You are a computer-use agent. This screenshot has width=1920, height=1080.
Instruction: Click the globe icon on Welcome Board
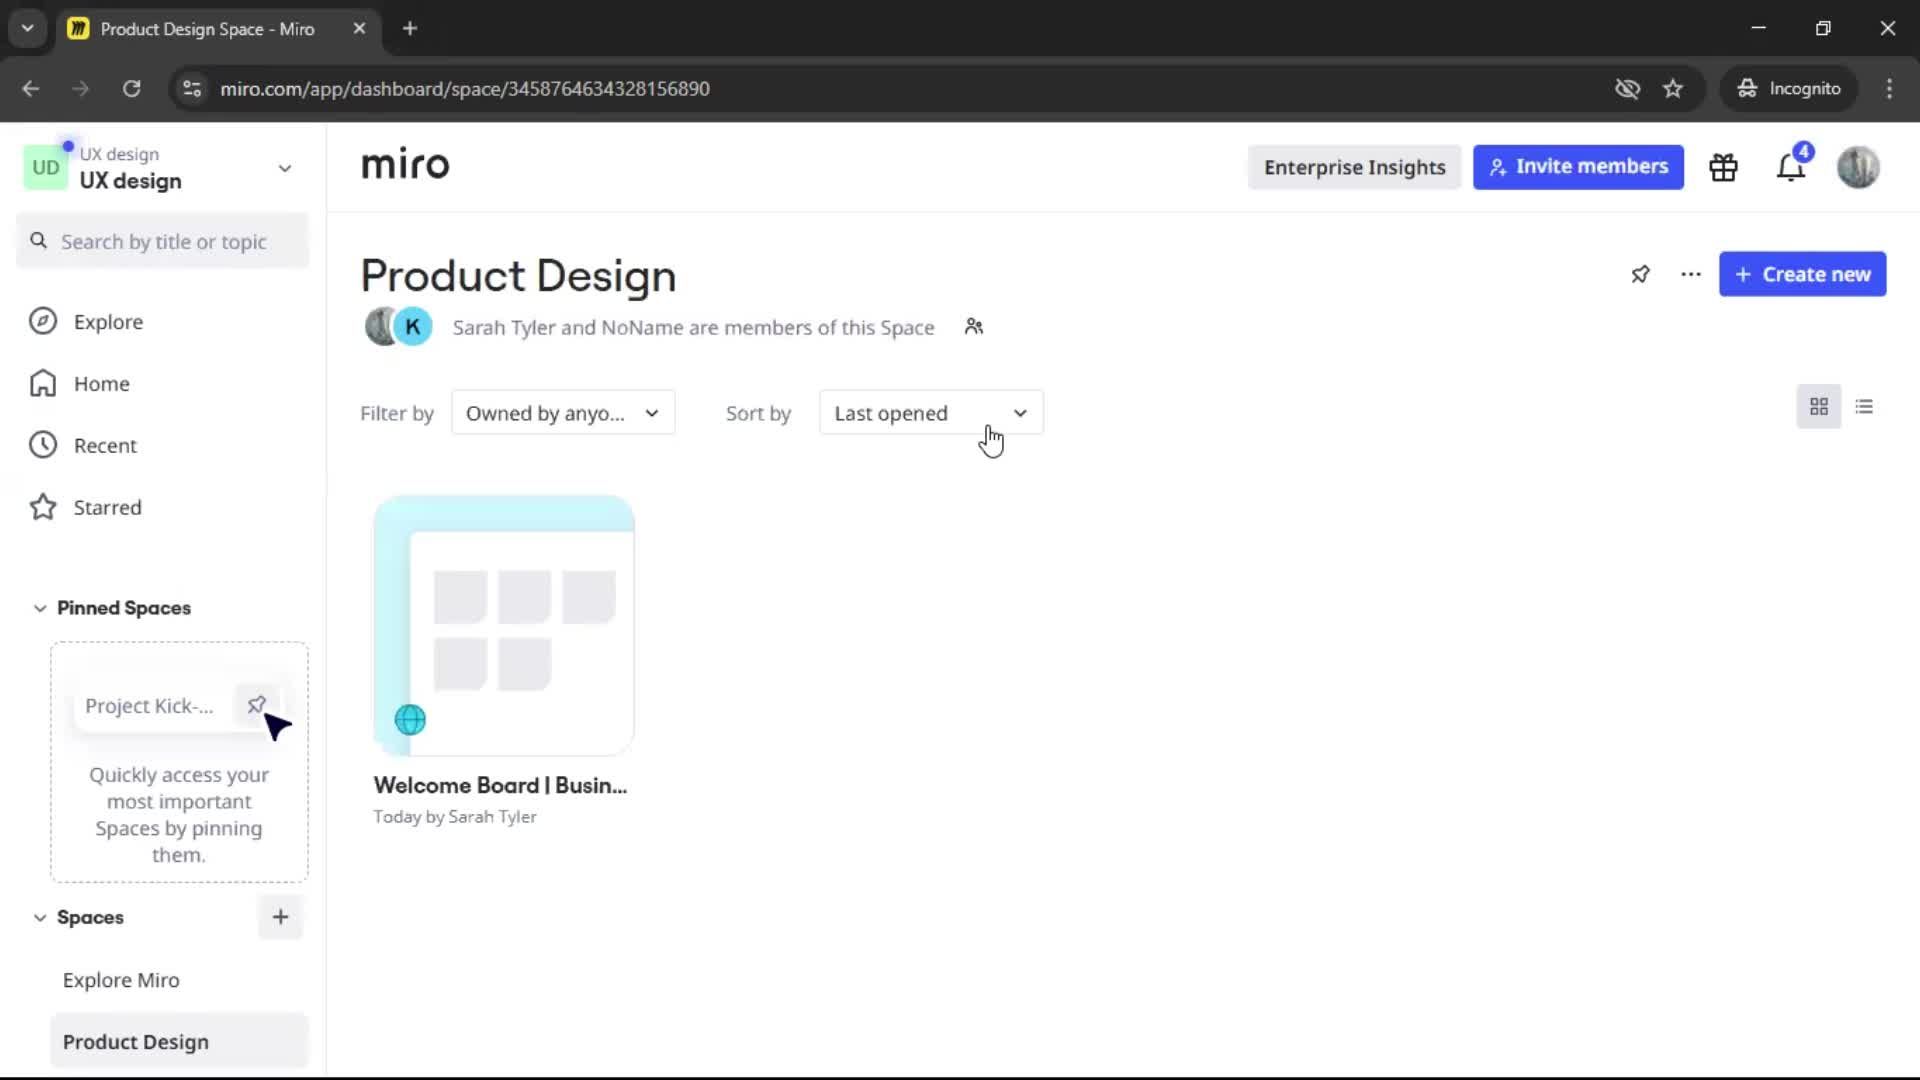[x=410, y=719]
